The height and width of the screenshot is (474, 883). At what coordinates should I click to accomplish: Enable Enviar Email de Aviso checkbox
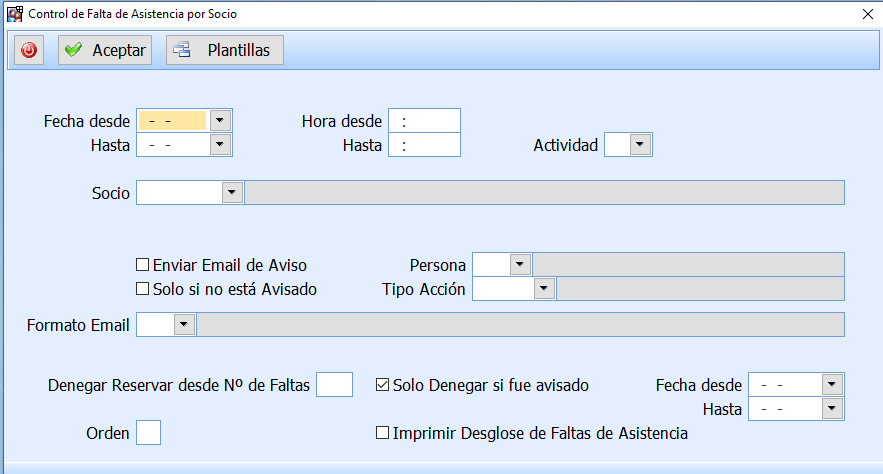pos(142,265)
